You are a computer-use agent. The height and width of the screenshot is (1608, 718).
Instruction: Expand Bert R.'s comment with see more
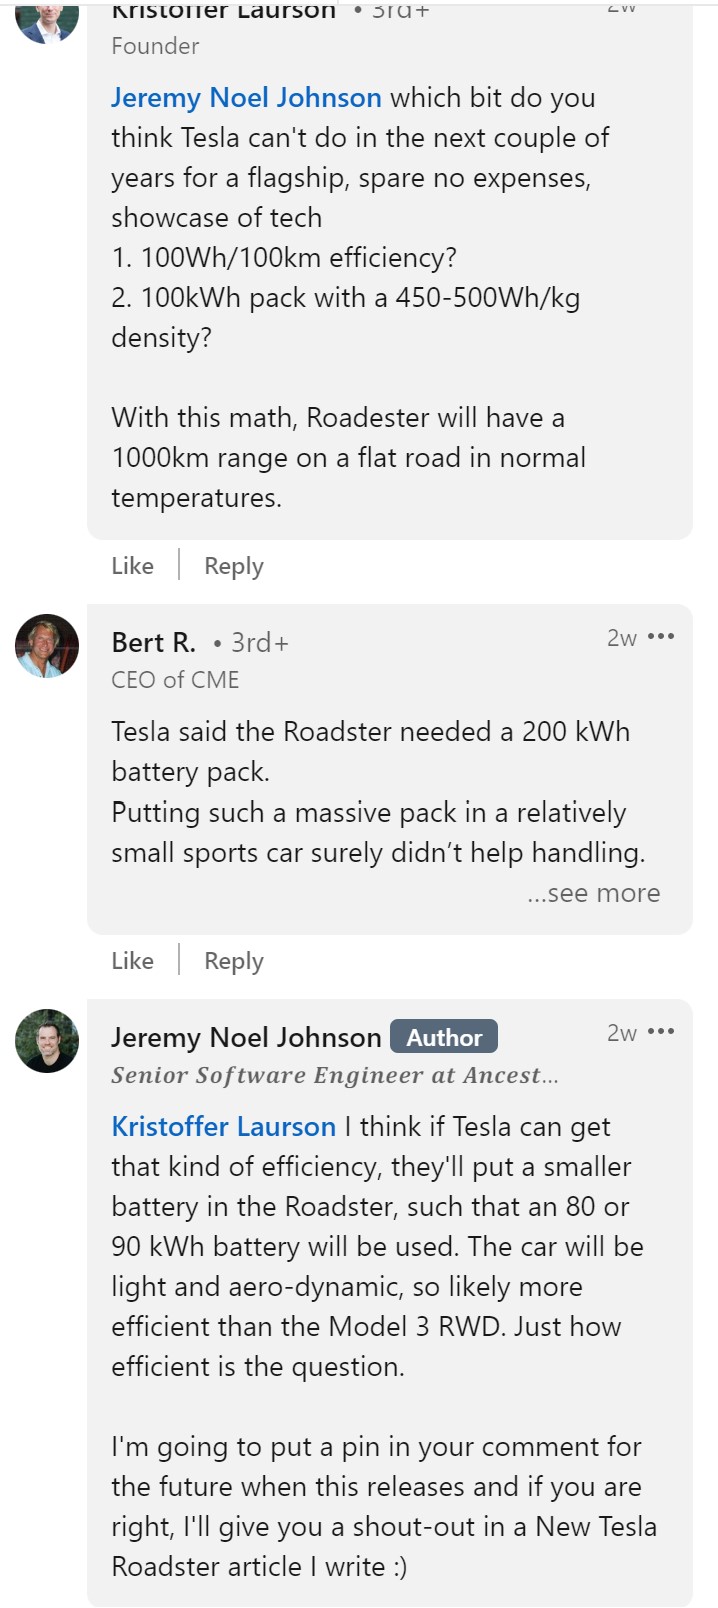[x=594, y=892]
